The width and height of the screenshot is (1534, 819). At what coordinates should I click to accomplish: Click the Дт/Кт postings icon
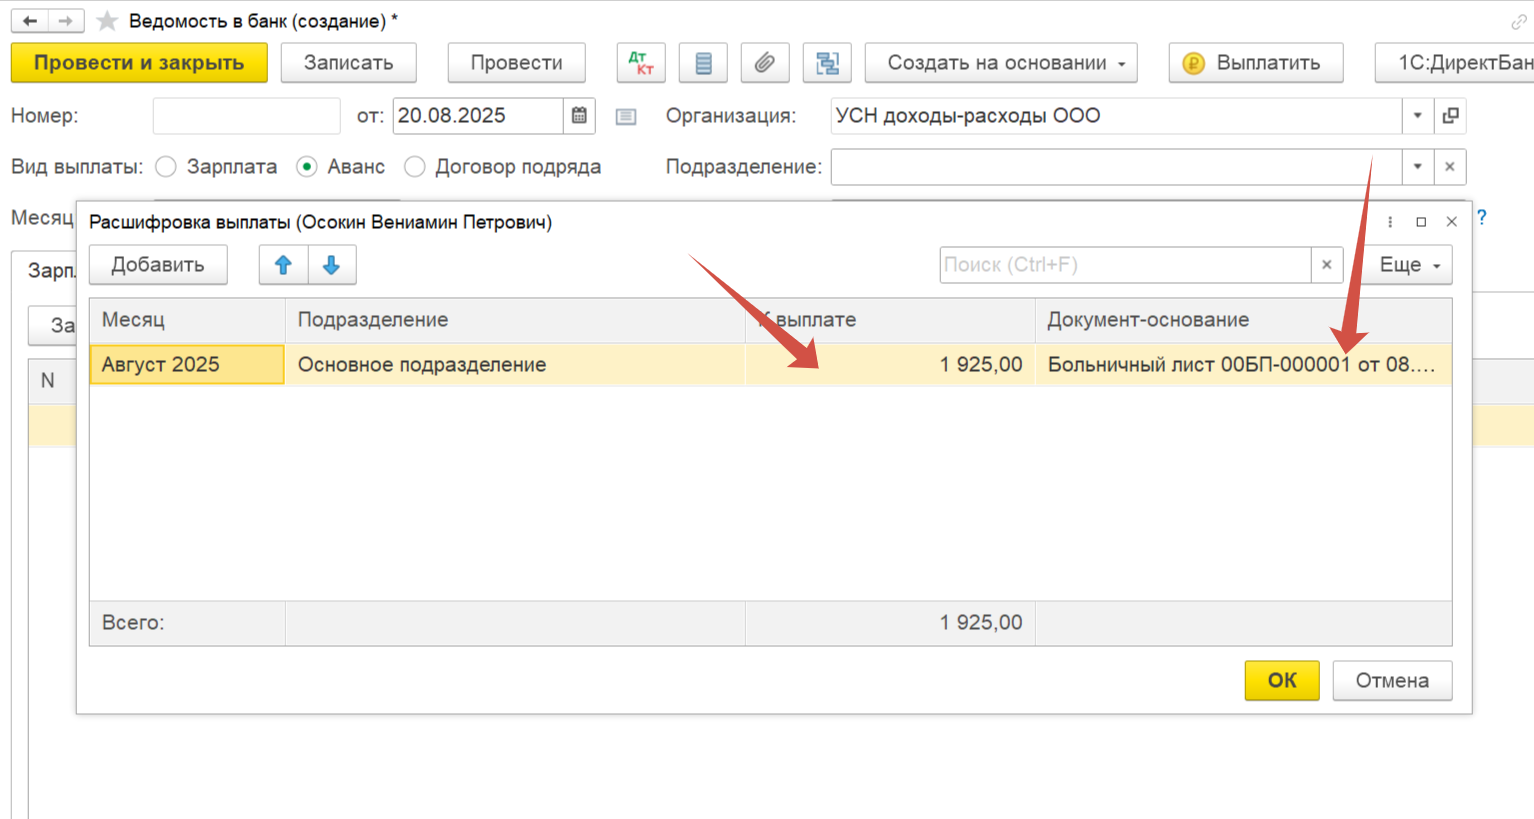coord(641,63)
